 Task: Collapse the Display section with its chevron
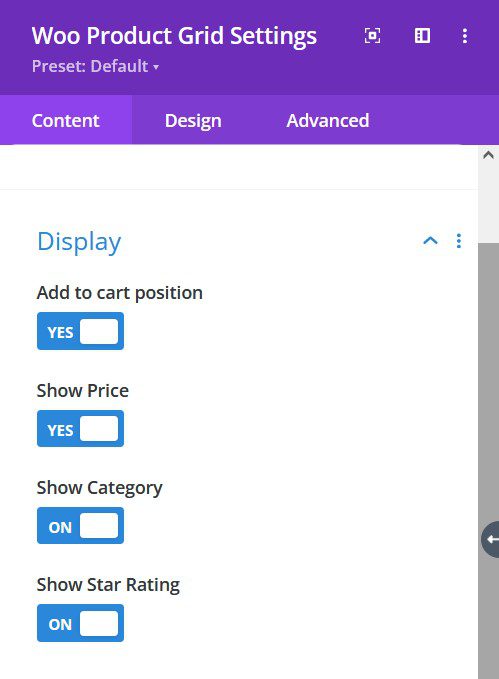point(430,241)
